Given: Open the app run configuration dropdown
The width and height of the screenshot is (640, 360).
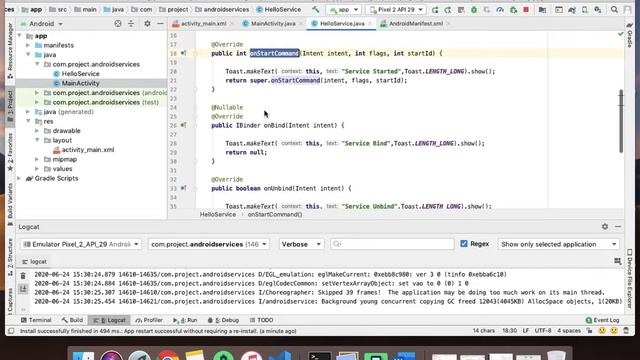Looking at the screenshot, I should tap(344, 9).
